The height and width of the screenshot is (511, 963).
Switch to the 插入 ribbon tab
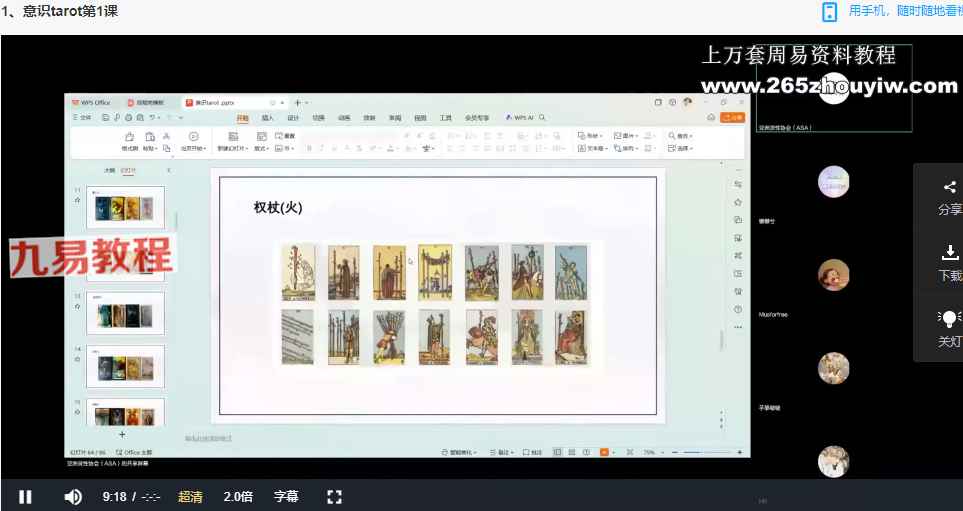(268, 117)
